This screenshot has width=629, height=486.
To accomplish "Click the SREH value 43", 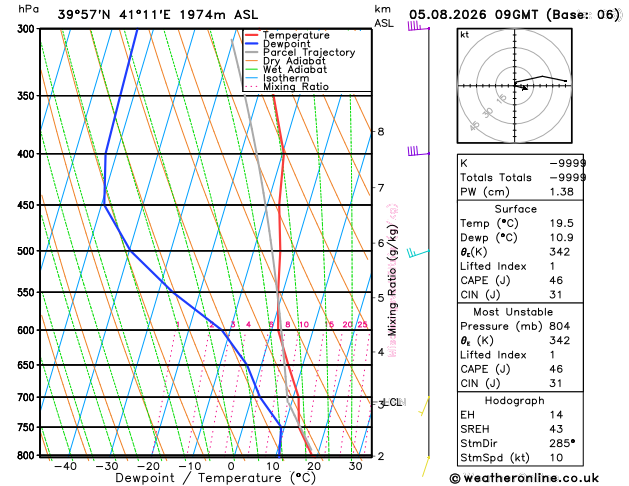I will coord(556,429).
